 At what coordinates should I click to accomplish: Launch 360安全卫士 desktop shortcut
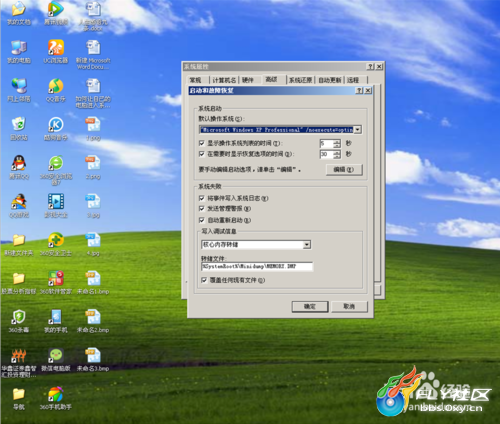[x=56, y=240]
